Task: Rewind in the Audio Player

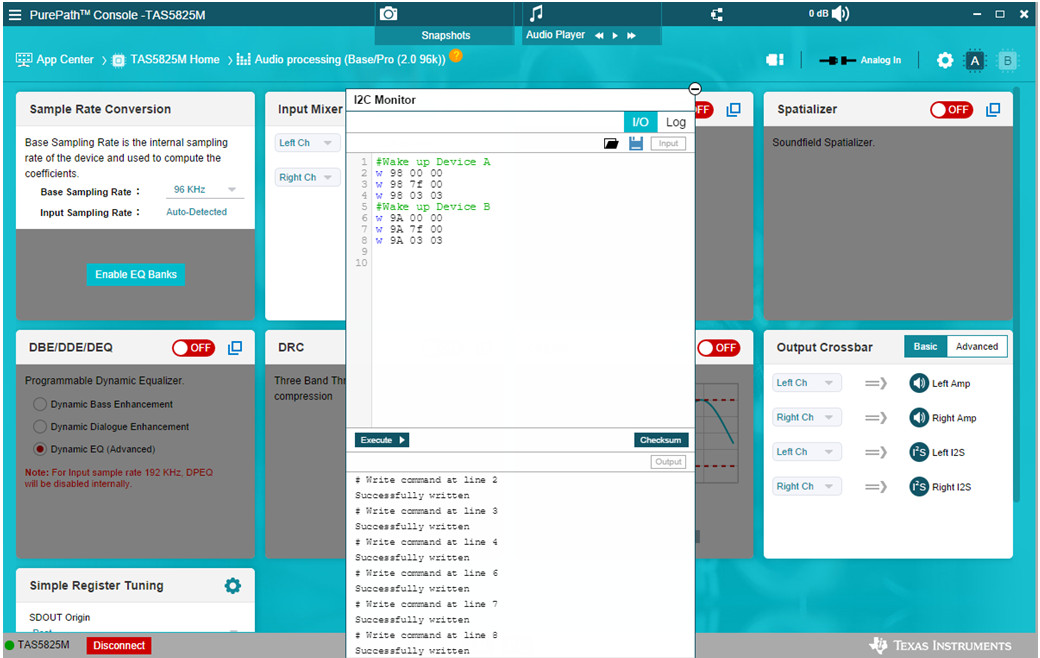Action: click(599, 36)
